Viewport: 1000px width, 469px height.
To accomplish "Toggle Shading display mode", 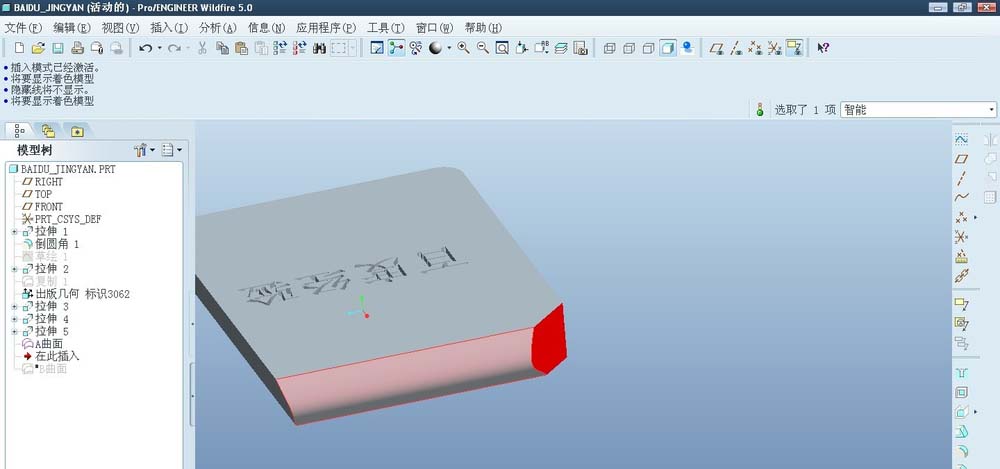I will [x=667, y=48].
